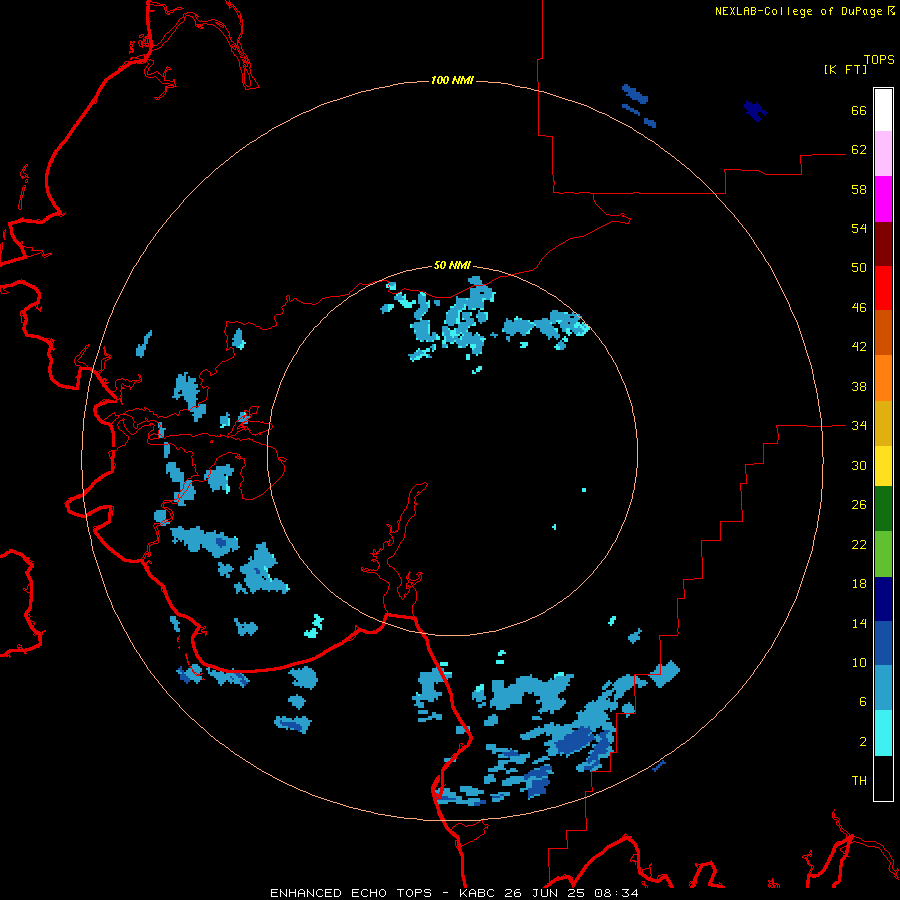The image size is (900, 900).
Task: Click the NEXLAB-College of DuPage credit text
Action: [798, 11]
